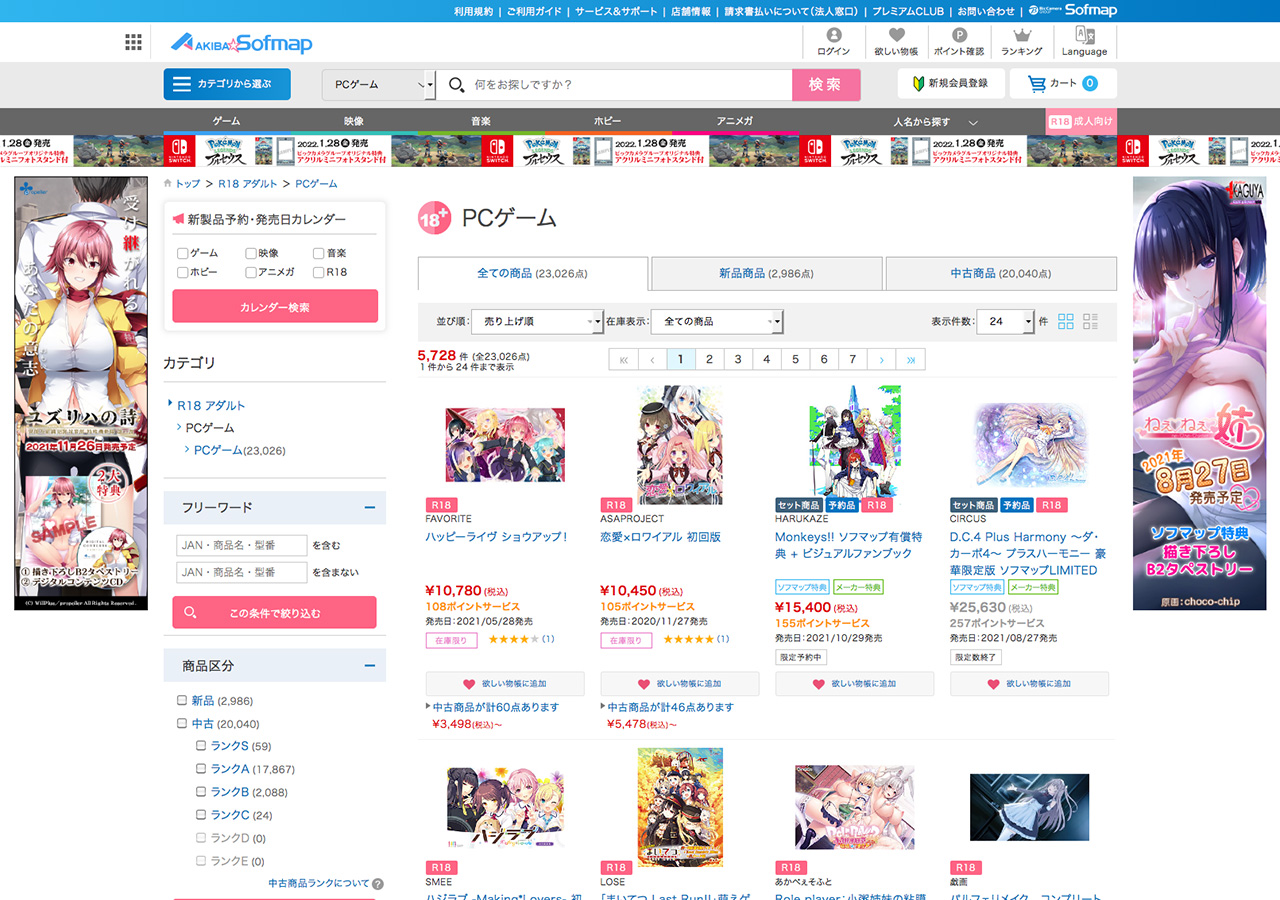Tick the ランクA used-rank checkbox

[x=201, y=769]
